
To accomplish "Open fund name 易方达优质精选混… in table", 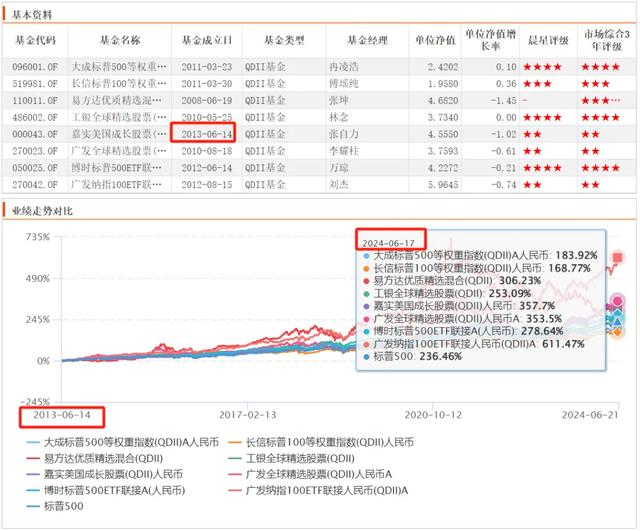I will click(x=116, y=100).
